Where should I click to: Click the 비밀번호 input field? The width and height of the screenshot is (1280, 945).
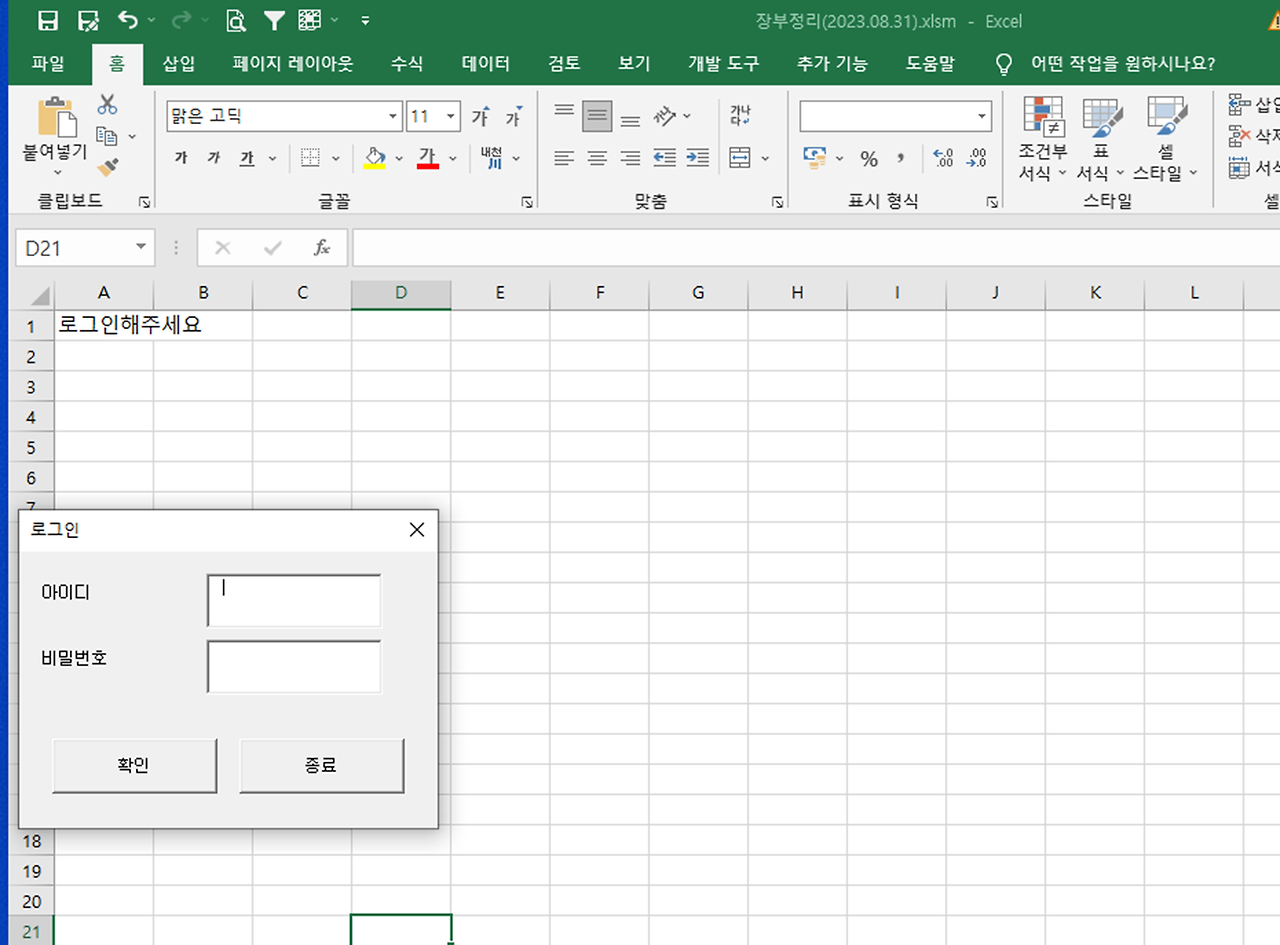[x=294, y=667]
